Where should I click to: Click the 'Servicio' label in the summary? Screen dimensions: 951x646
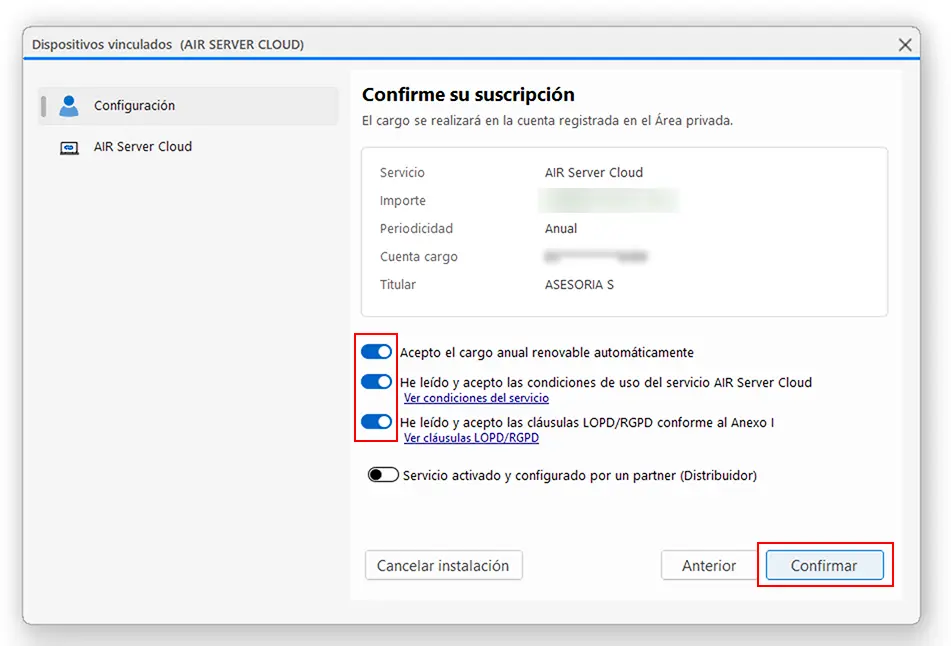(402, 172)
